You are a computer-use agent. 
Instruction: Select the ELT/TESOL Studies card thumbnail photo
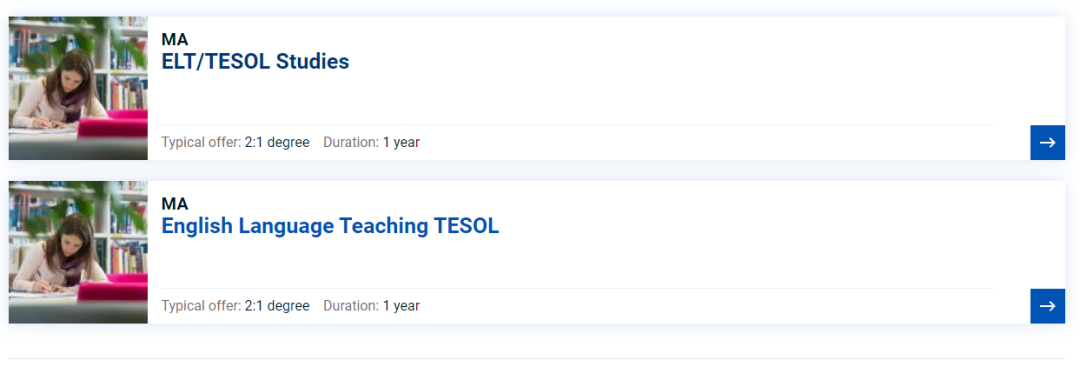(78, 88)
